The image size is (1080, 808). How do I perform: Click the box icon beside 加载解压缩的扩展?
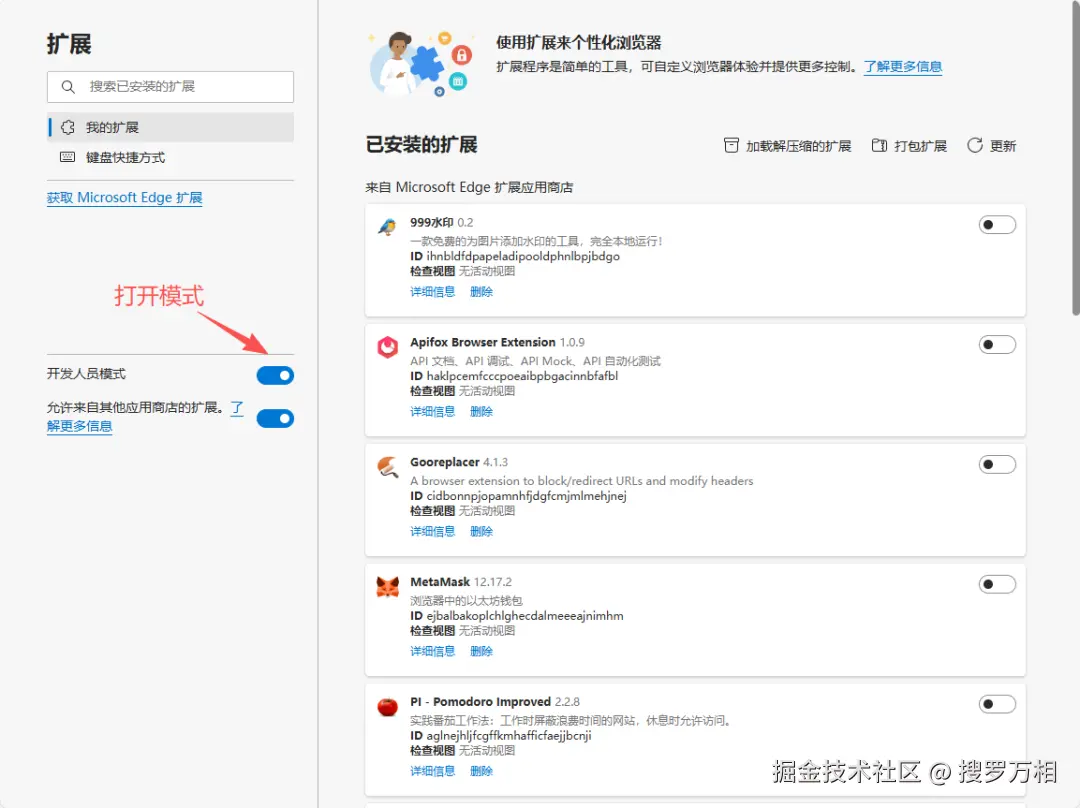click(731, 145)
